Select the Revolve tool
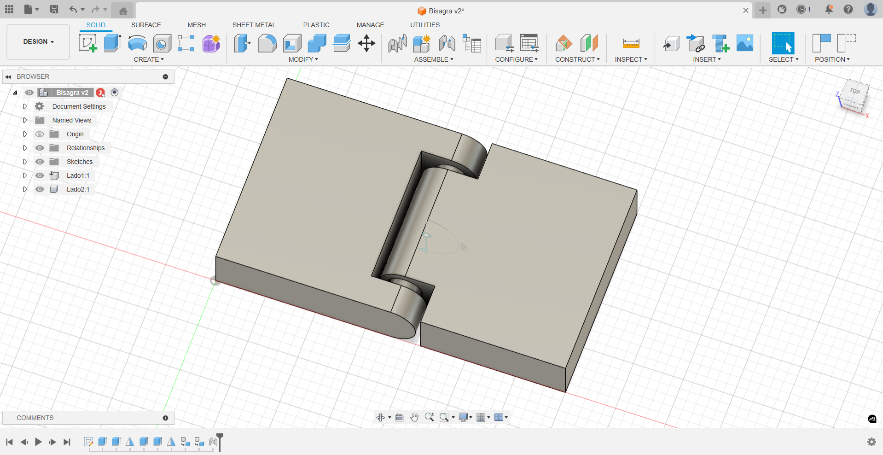 137,43
